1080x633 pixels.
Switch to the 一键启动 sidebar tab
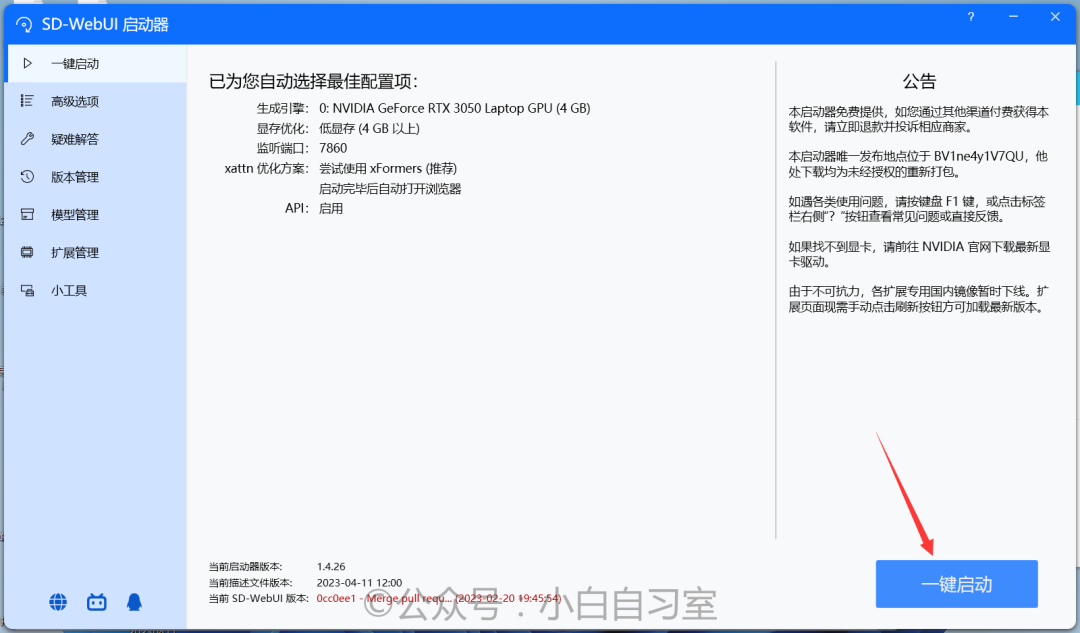95,63
